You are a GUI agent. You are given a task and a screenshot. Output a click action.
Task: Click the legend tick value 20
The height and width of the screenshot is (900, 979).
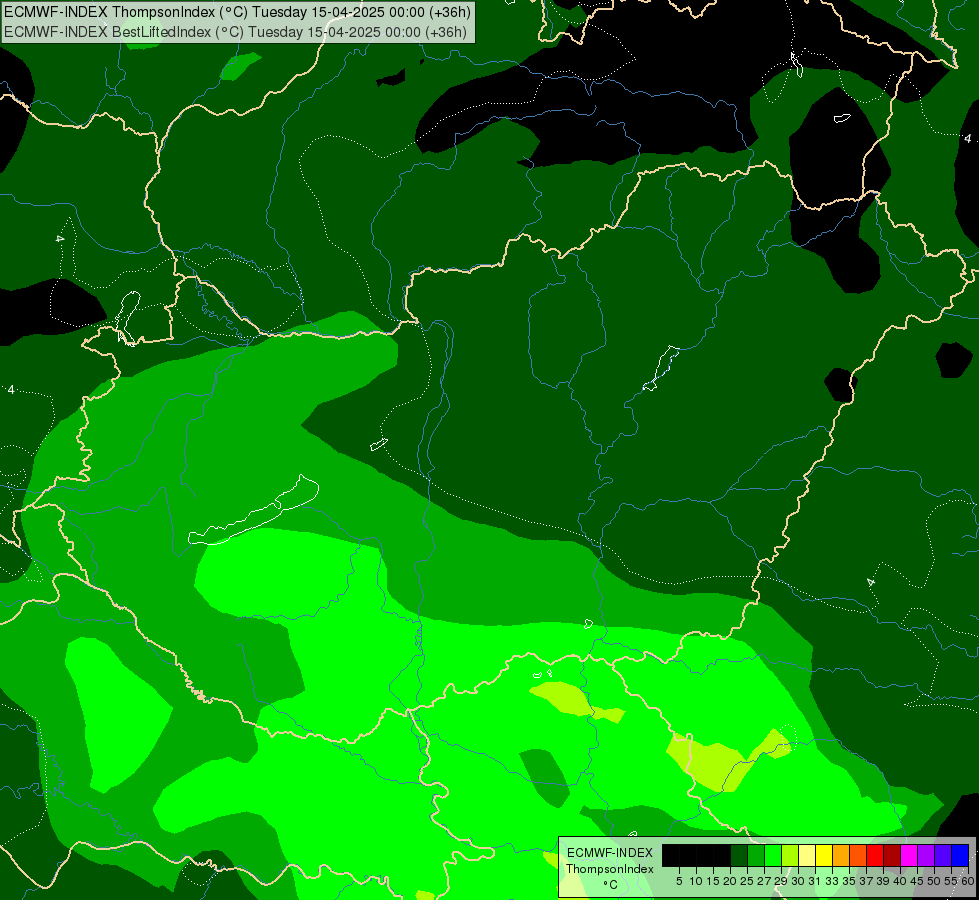point(731,881)
